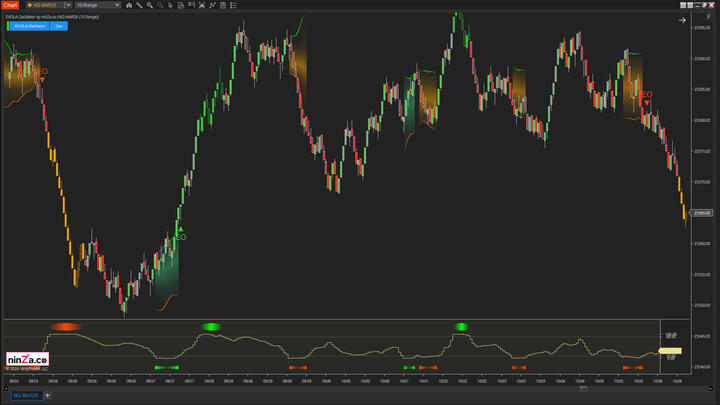Click the right-arrow scroll-to-latest button
The height and width of the screenshot is (405, 720).
point(682,19)
